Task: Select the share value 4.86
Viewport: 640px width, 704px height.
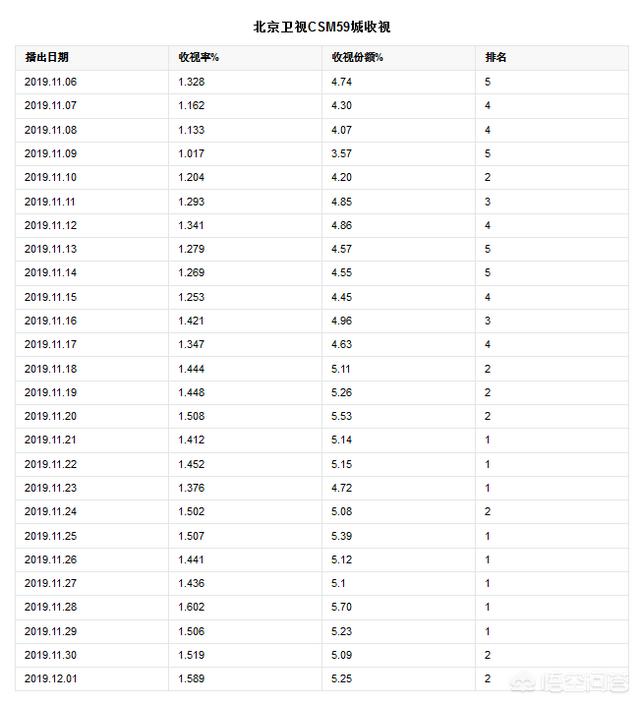Action: [x=341, y=225]
